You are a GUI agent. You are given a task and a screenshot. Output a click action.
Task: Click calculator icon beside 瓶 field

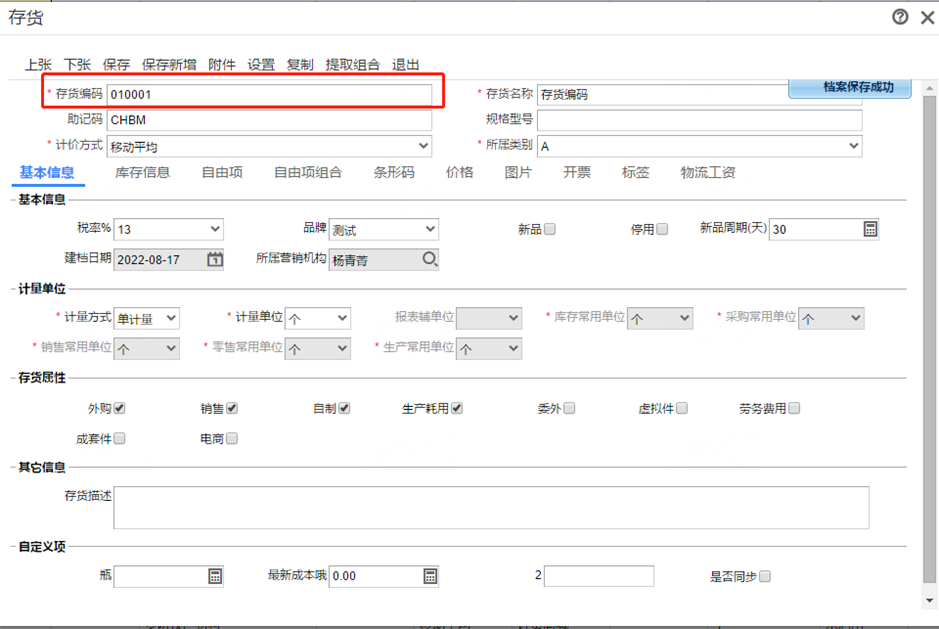pyautogui.click(x=214, y=576)
